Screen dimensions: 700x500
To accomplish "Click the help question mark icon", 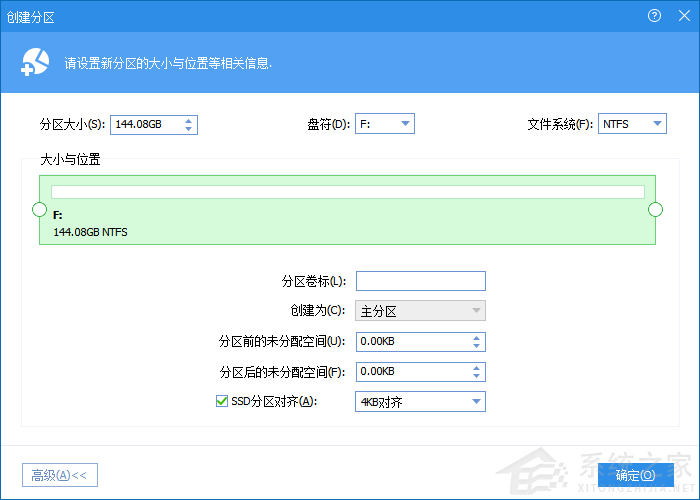I will (655, 15).
